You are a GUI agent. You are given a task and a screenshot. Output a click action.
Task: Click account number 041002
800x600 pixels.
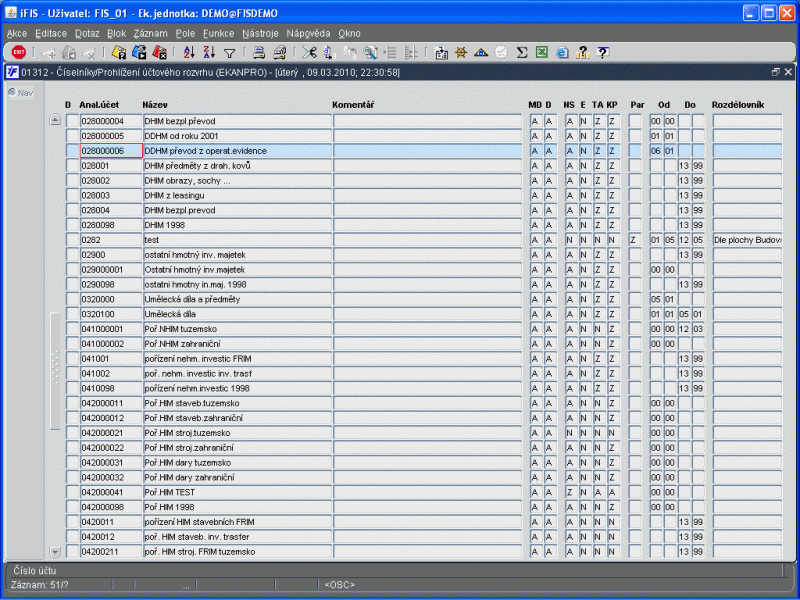(x=111, y=373)
